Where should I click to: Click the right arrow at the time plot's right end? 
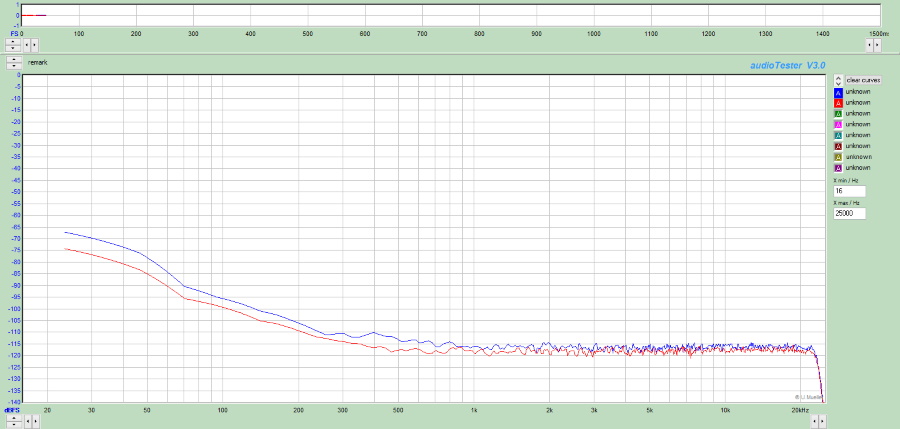point(878,44)
